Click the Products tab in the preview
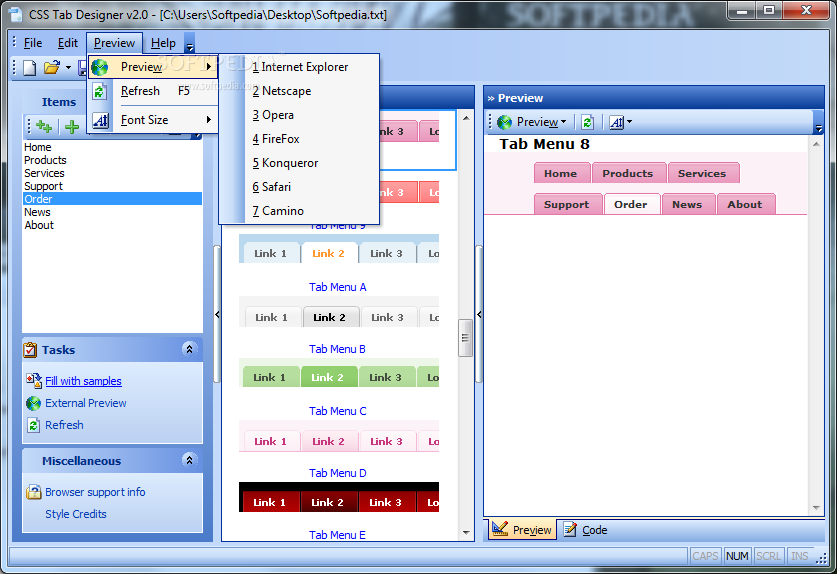The height and width of the screenshot is (574, 837). point(628,173)
